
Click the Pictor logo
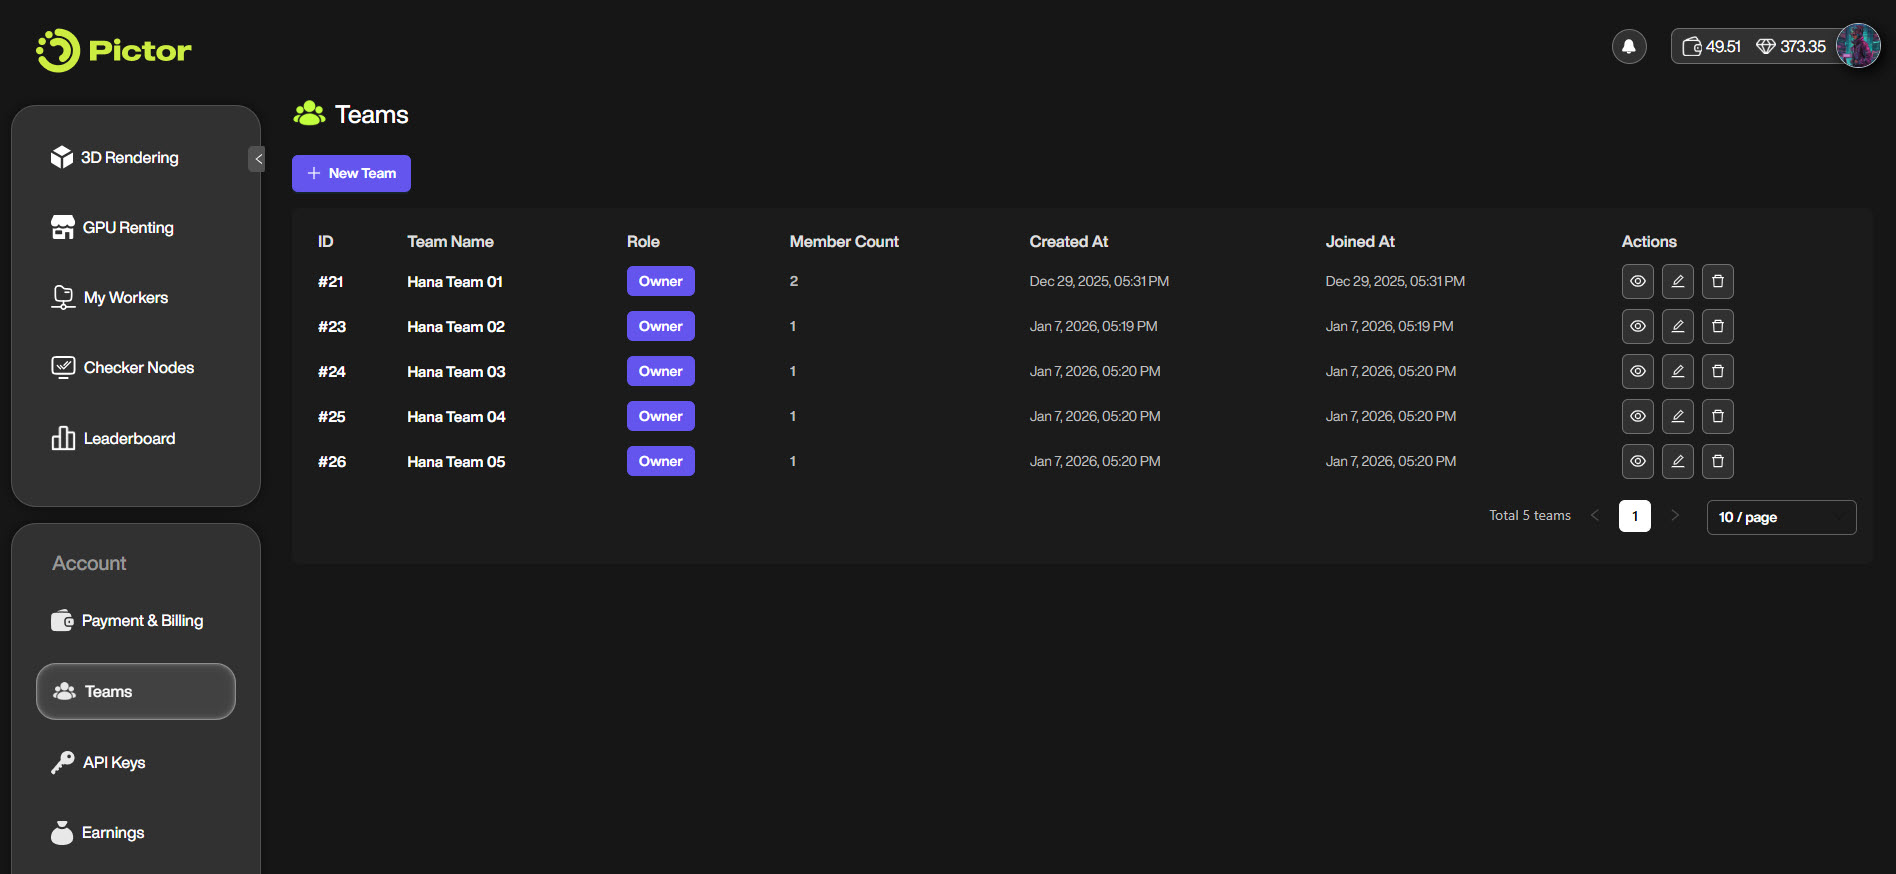pos(114,50)
